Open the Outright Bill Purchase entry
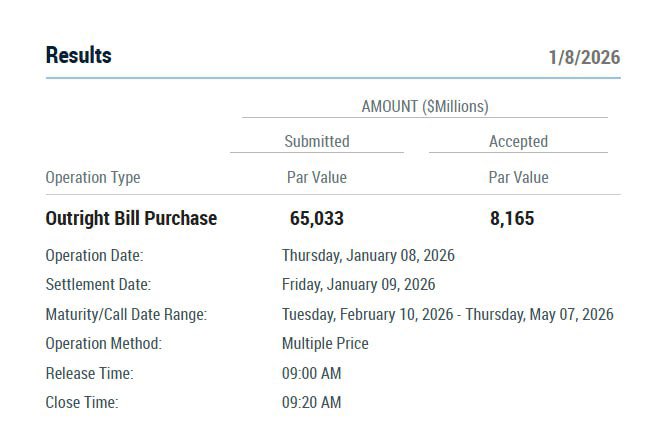This screenshot has height=422, width=660. (131, 218)
